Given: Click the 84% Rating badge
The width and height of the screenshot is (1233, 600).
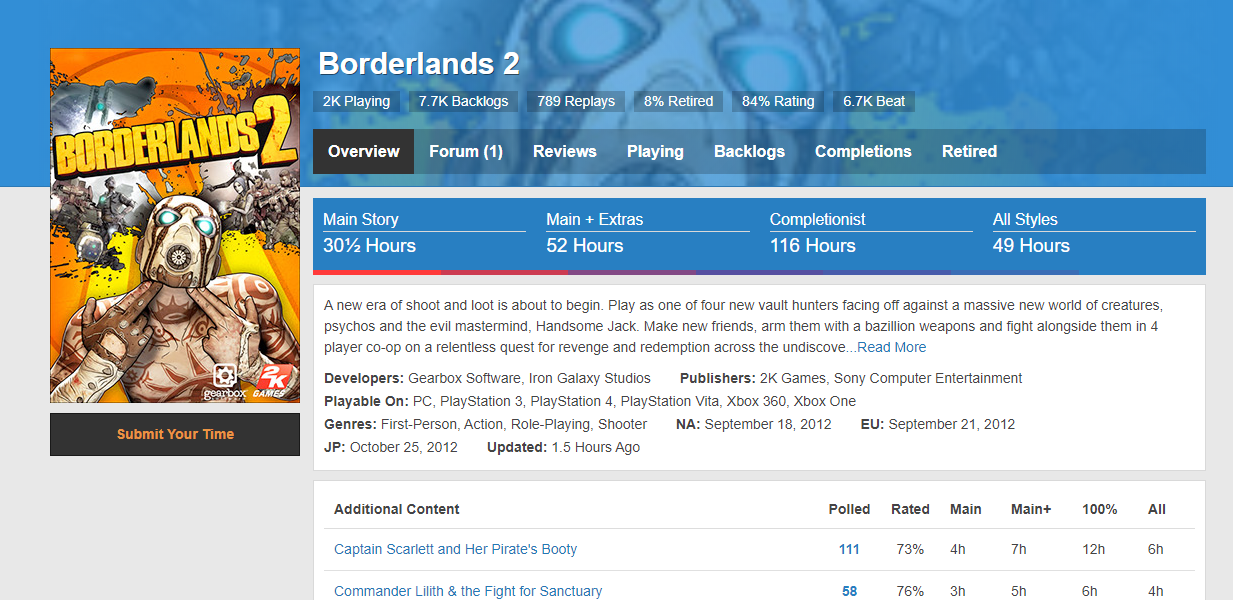Looking at the screenshot, I should tap(778, 101).
